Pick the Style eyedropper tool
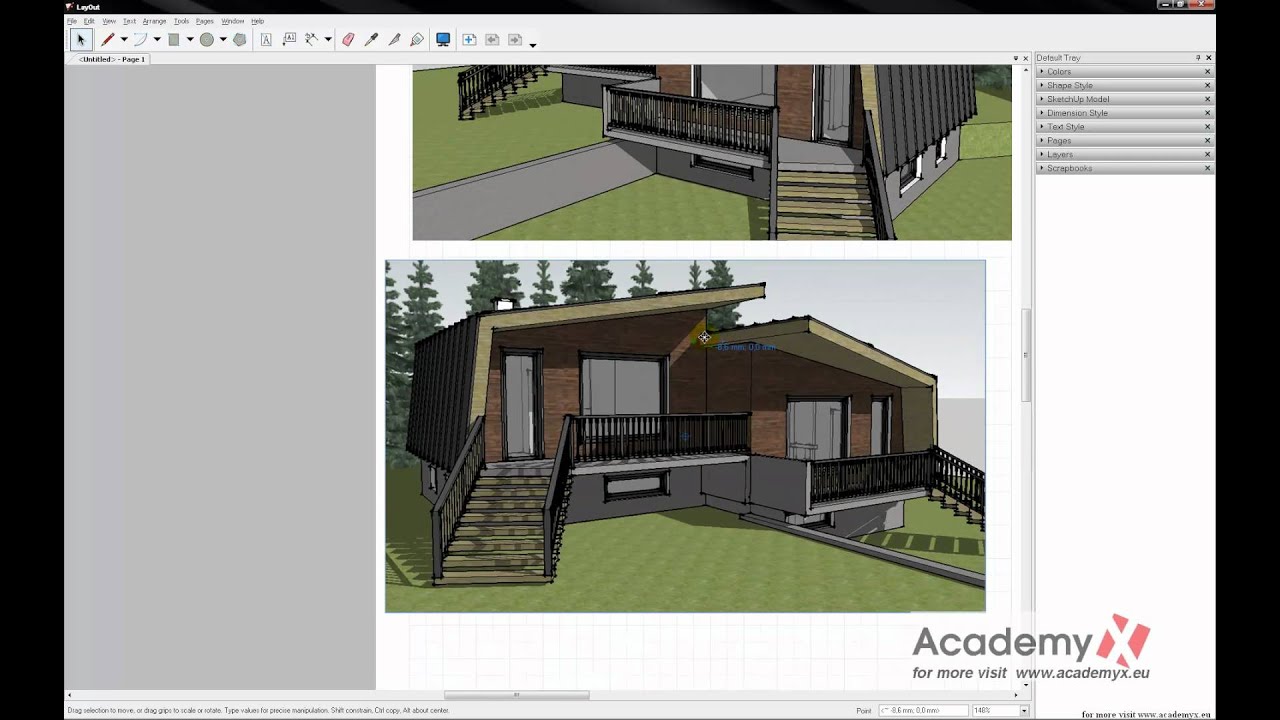 [371, 40]
